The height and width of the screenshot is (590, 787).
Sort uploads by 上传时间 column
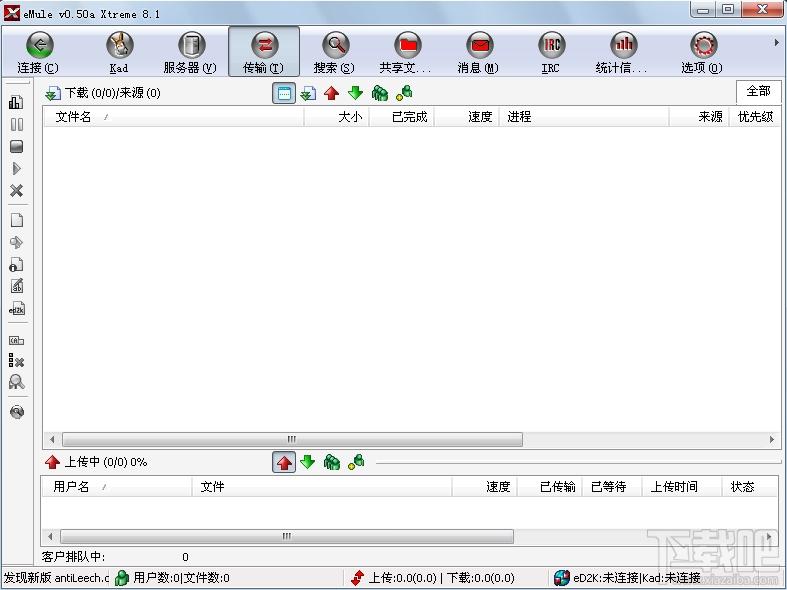point(683,487)
